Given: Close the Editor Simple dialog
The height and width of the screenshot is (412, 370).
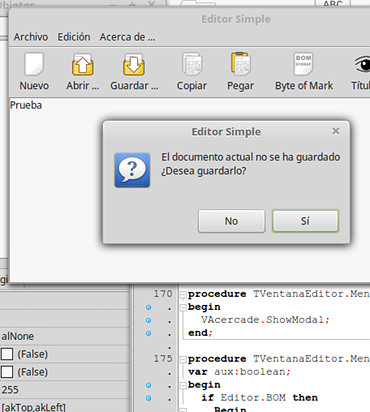Looking at the screenshot, I should point(336,131).
